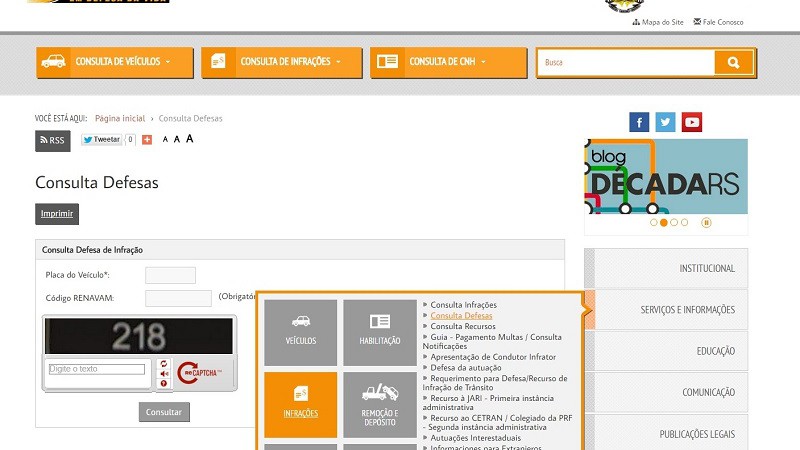
Task: Open the Publicações Legais sidebar menu
Action: click(666, 433)
